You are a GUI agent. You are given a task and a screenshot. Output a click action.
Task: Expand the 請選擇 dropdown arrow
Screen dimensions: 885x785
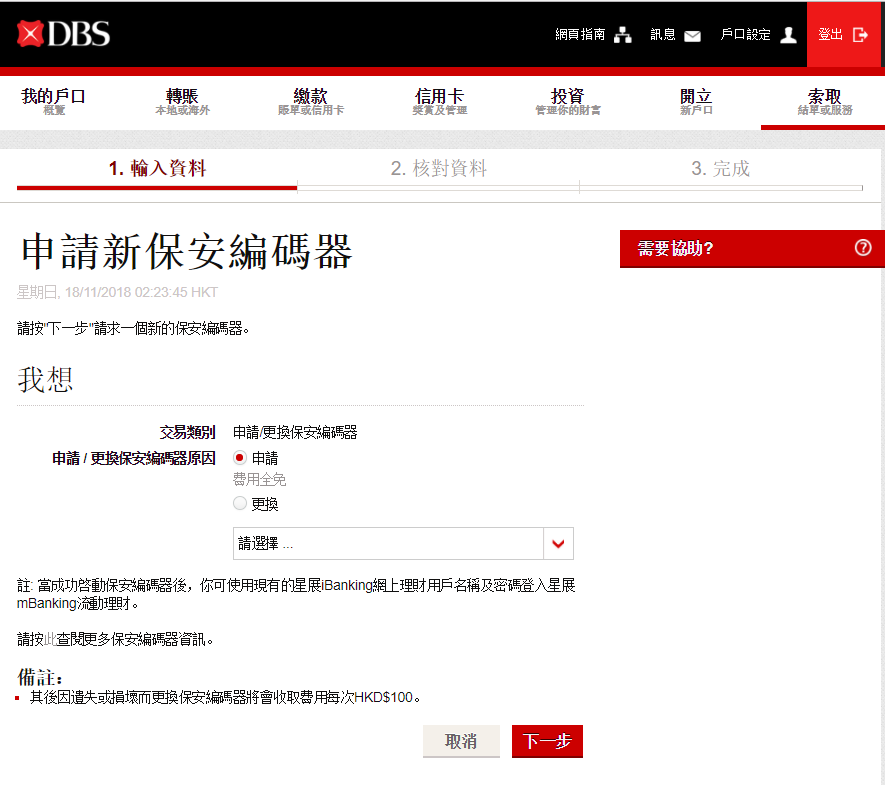(558, 544)
